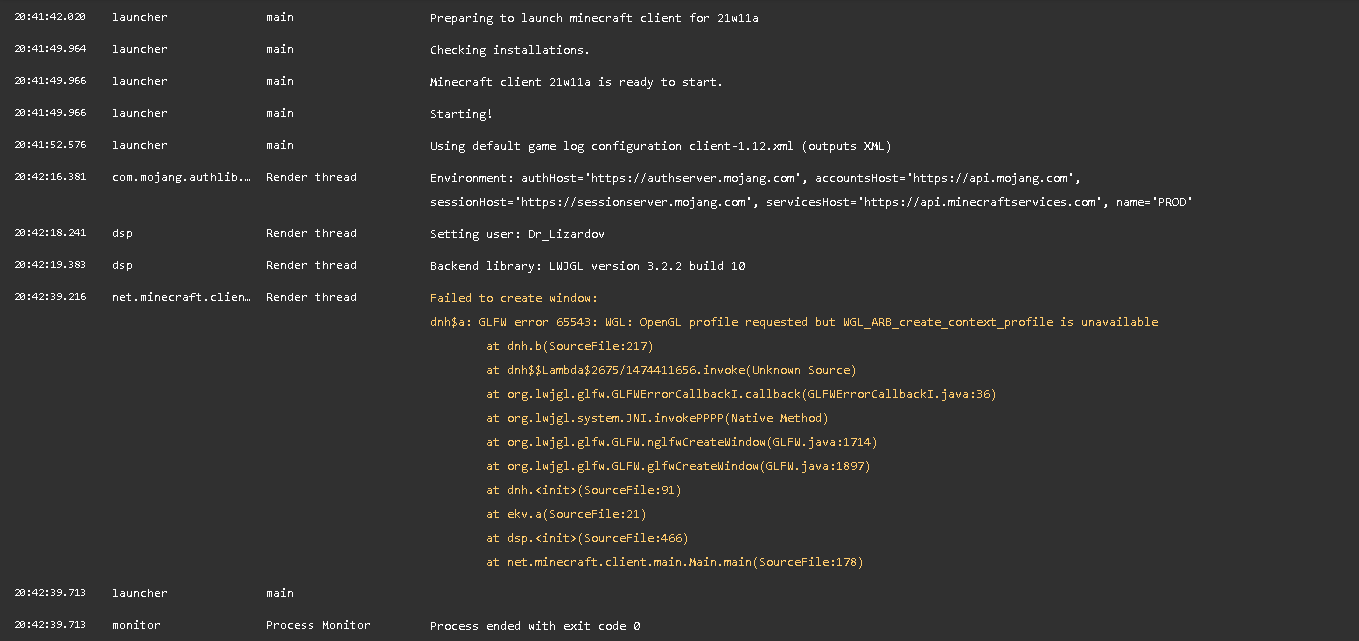Select the 'com.mojang.authlib...' source label
1359x641 pixels.
tap(181, 178)
